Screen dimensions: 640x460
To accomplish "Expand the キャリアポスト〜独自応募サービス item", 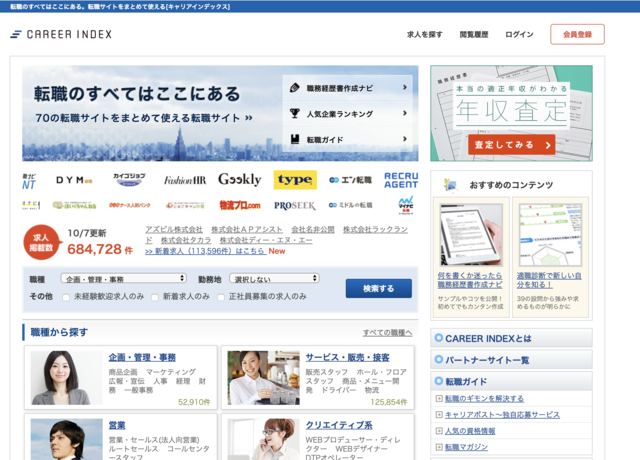I will coord(439,415).
